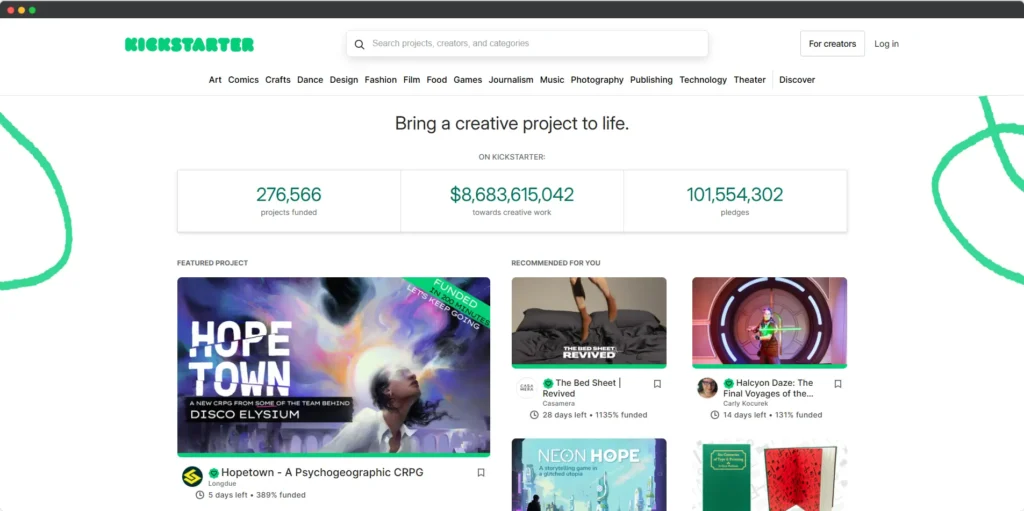The width and height of the screenshot is (1024, 511).
Task: Click the Casamera creator name
Action: 558,404
